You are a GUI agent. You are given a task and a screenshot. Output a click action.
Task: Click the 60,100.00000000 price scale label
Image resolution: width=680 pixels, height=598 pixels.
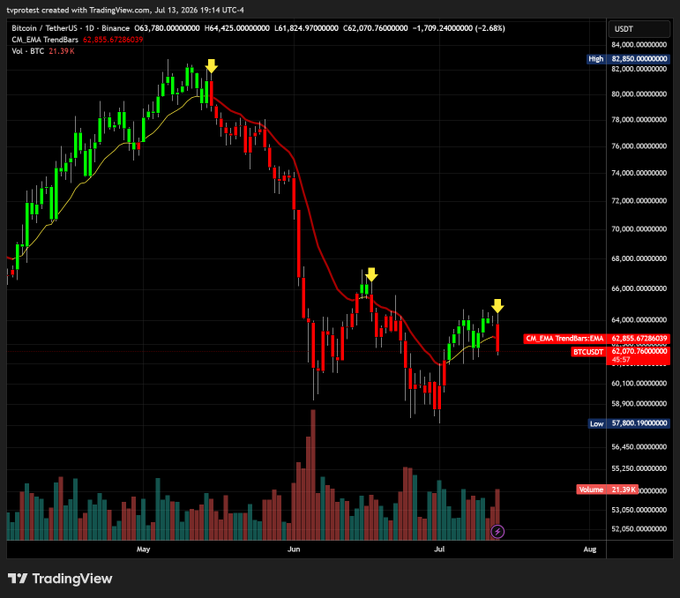pos(639,383)
